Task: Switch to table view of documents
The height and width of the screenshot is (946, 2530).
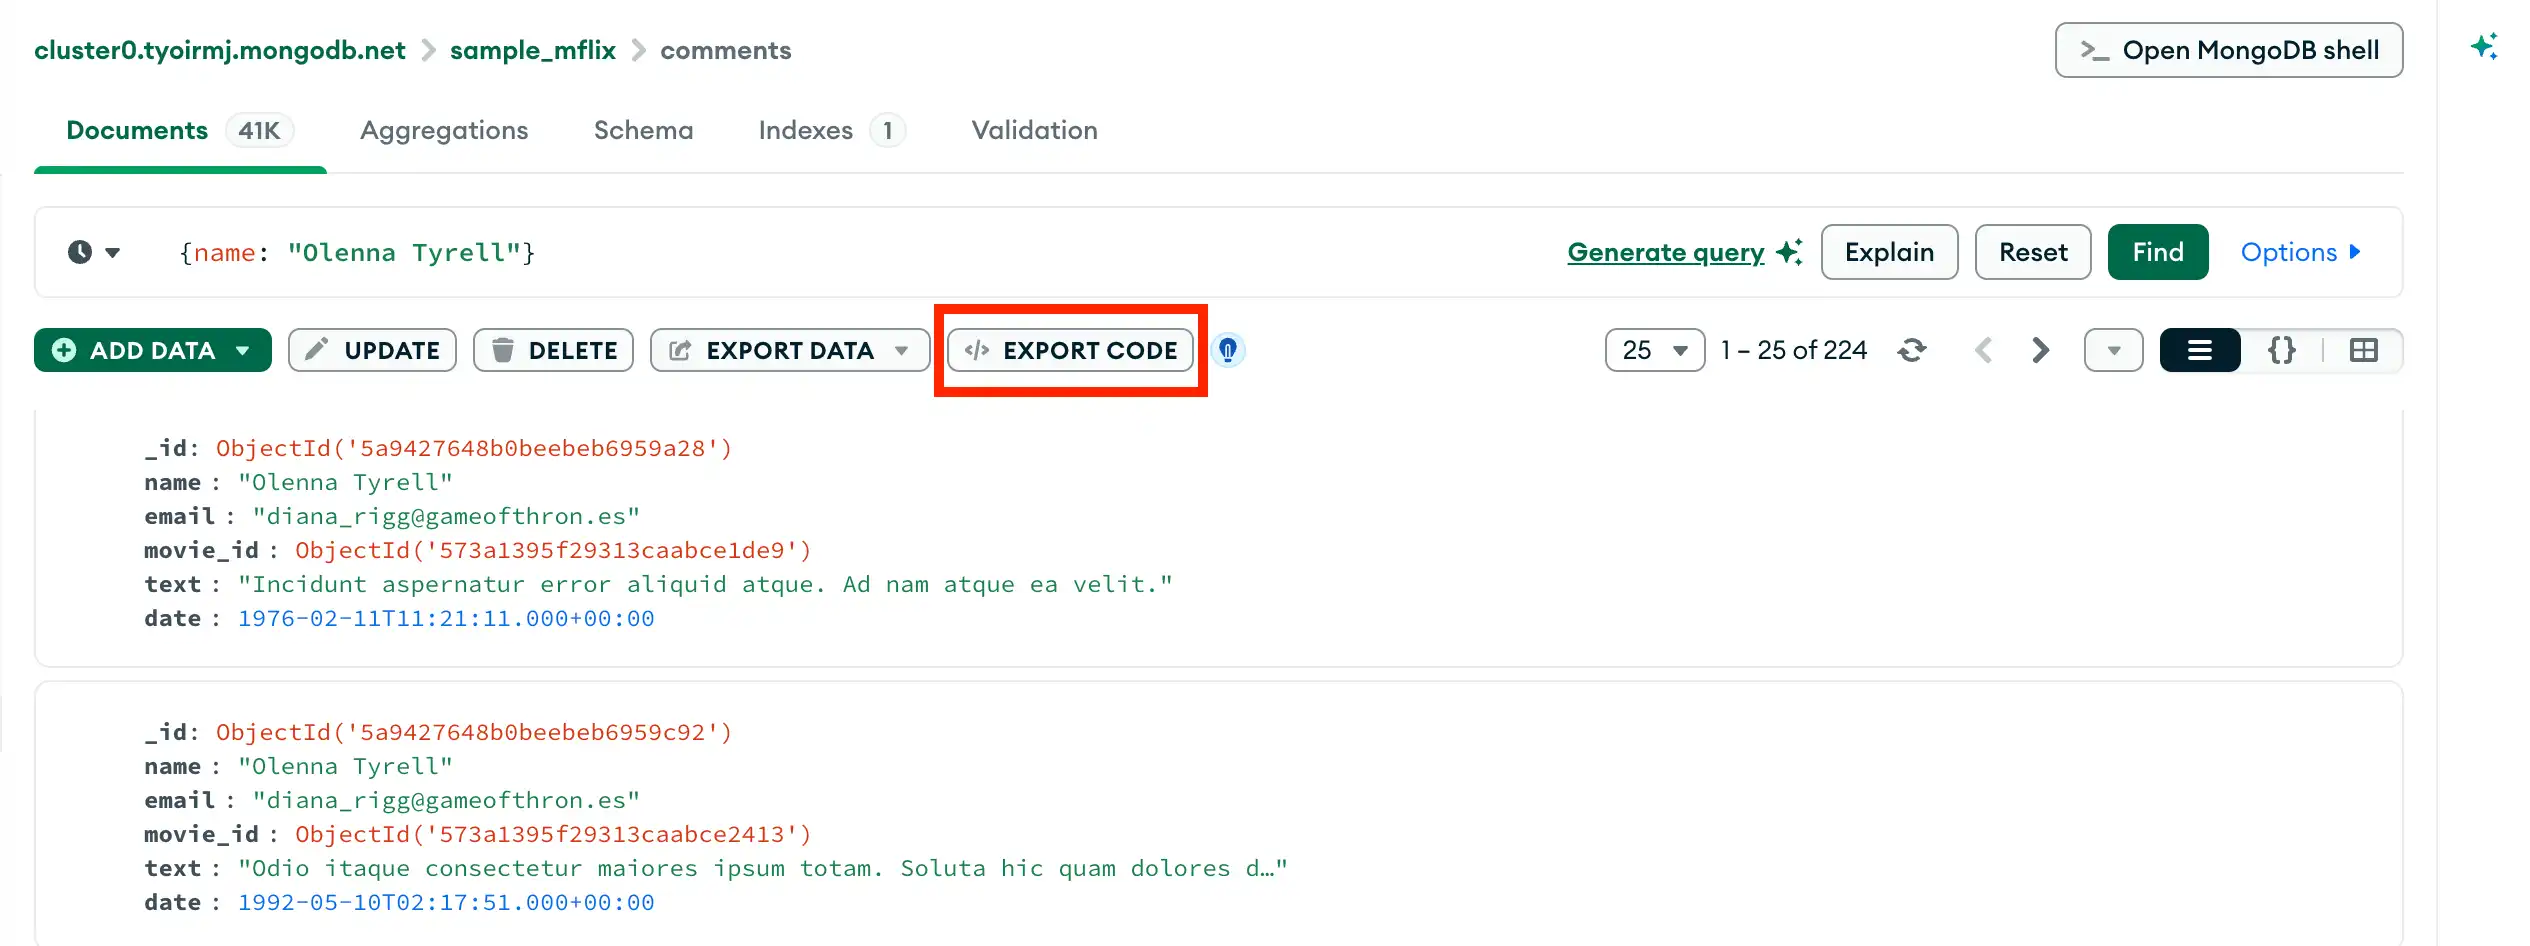Action: pyautogui.click(x=2362, y=350)
